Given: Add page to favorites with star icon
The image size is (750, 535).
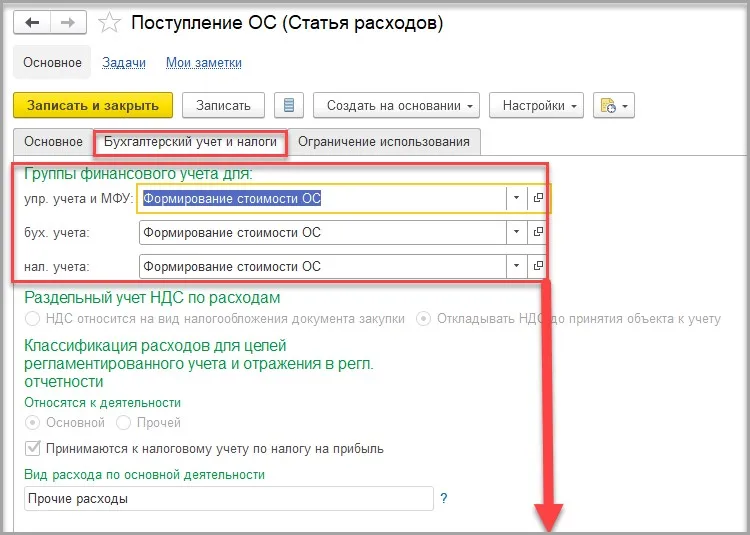Looking at the screenshot, I should [x=113, y=21].
